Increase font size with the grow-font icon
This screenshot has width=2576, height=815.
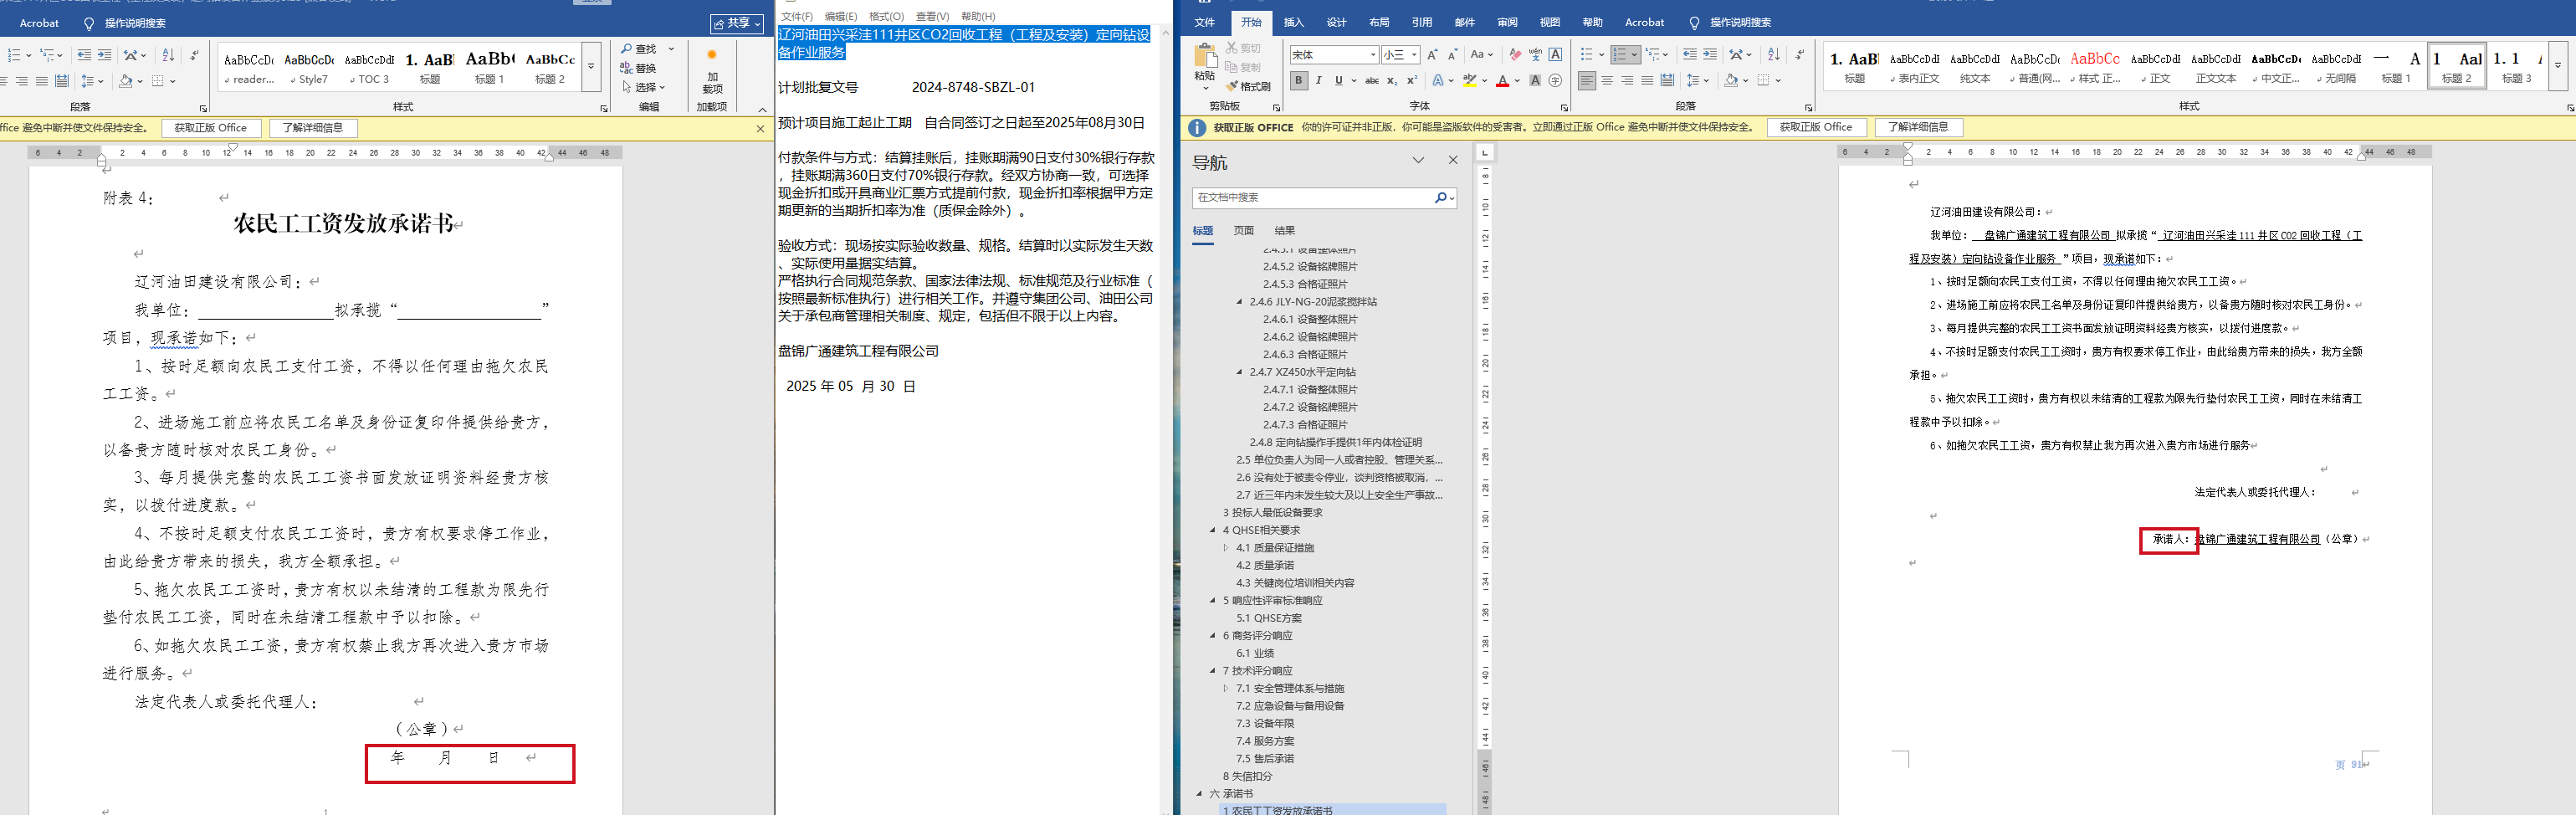click(x=1433, y=55)
